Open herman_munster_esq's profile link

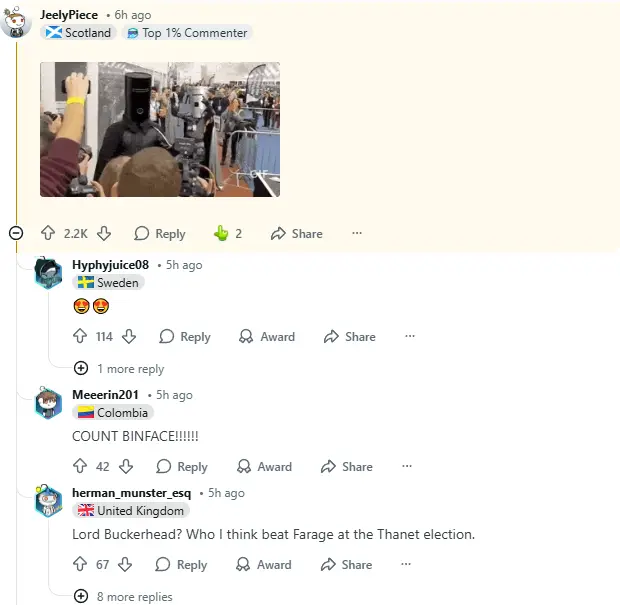(131, 493)
